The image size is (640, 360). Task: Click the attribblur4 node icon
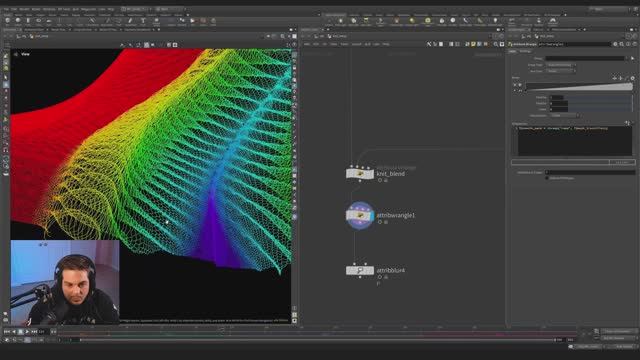click(x=360, y=270)
